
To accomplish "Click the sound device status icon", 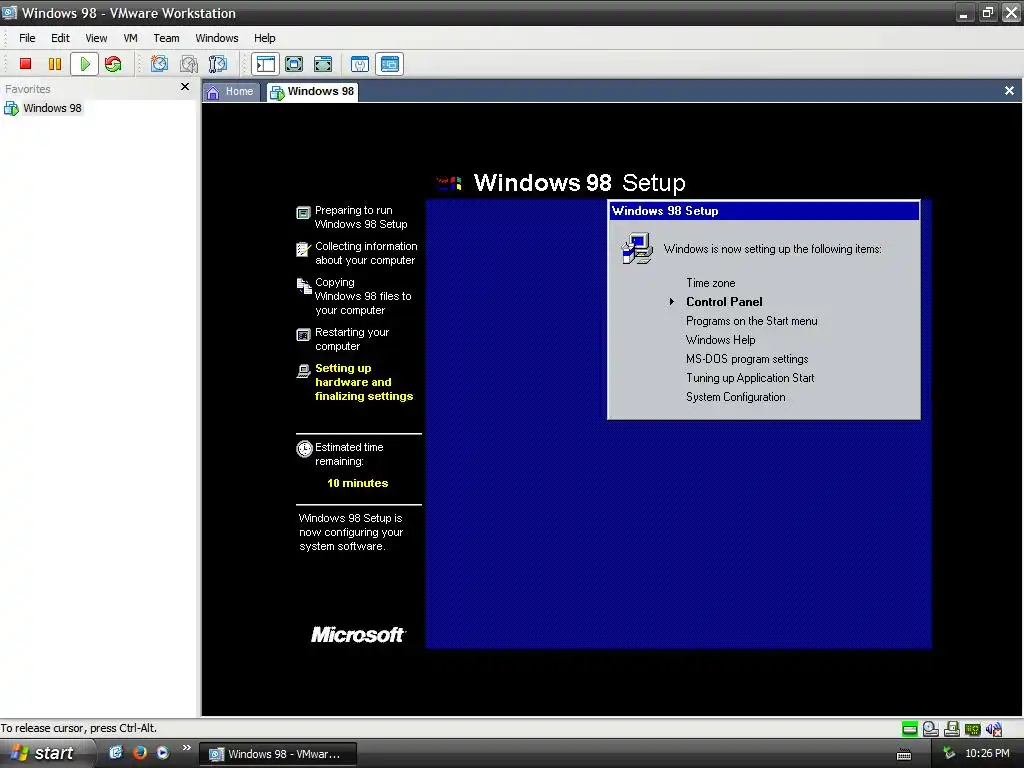I will (x=994, y=729).
